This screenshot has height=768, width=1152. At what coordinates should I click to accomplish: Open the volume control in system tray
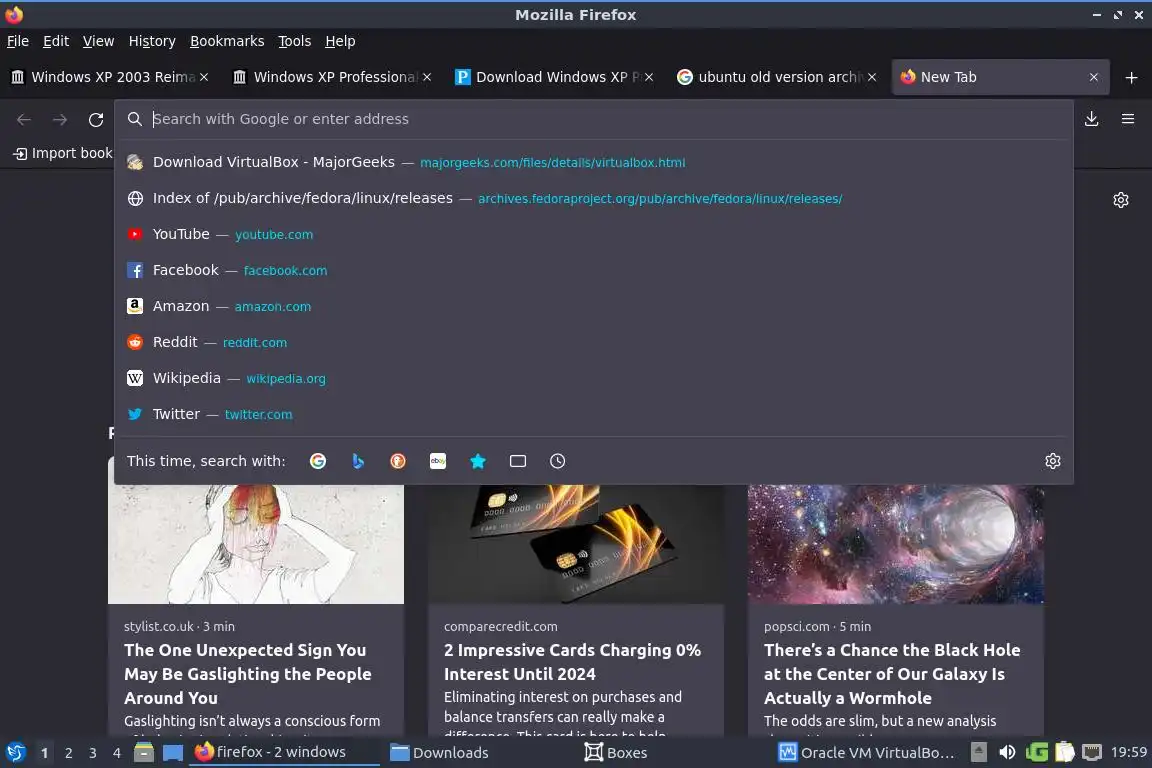pyautogui.click(x=1007, y=752)
